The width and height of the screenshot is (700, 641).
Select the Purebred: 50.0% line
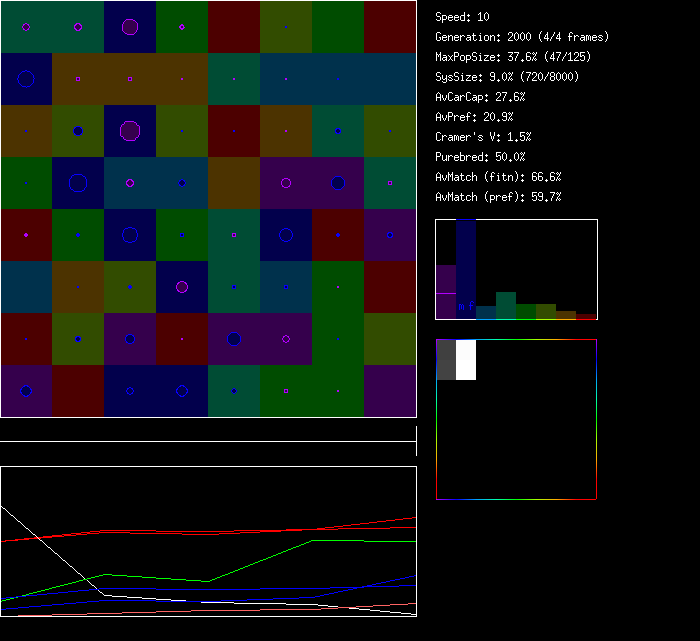(x=480, y=157)
